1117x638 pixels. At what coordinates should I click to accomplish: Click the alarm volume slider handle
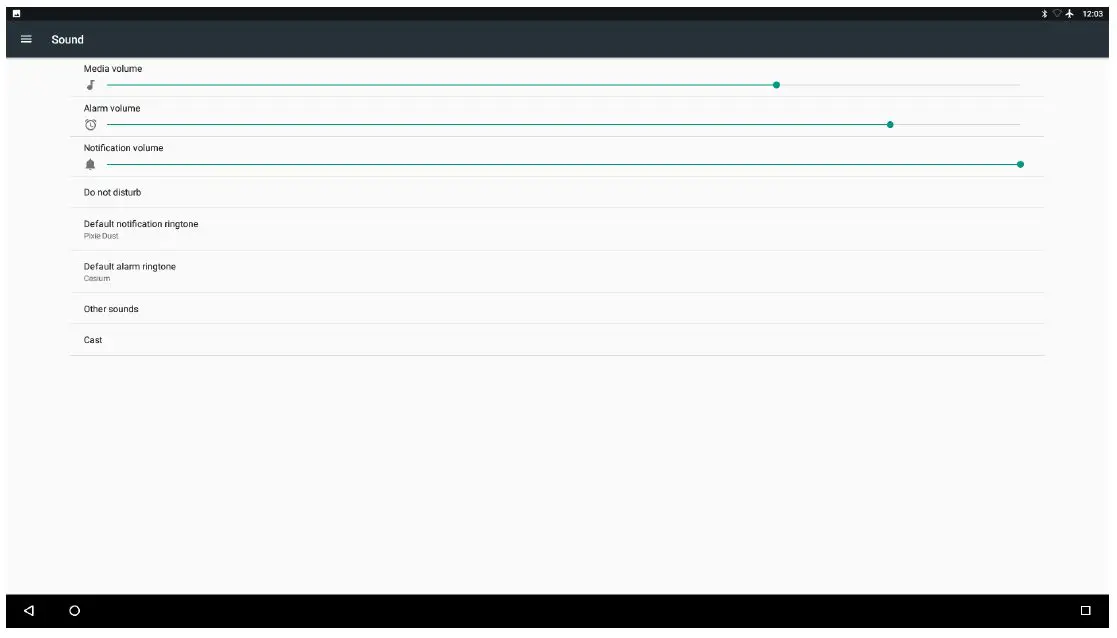click(890, 125)
